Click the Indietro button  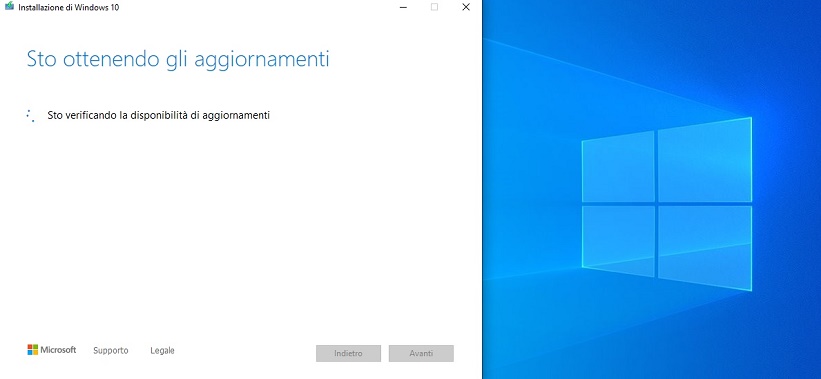tap(348, 353)
